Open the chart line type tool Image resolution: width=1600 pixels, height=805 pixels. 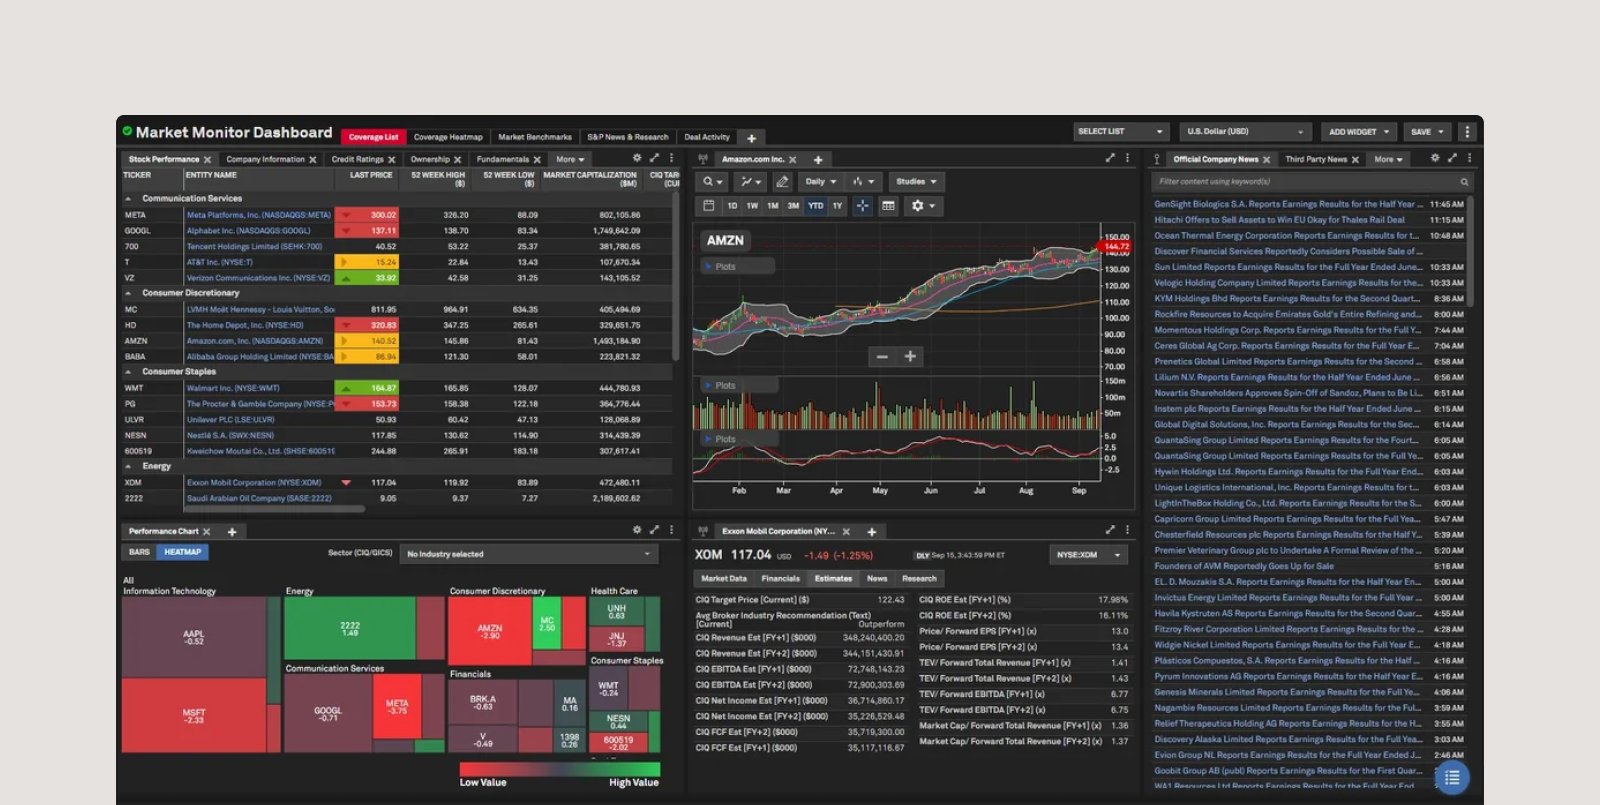[750, 182]
